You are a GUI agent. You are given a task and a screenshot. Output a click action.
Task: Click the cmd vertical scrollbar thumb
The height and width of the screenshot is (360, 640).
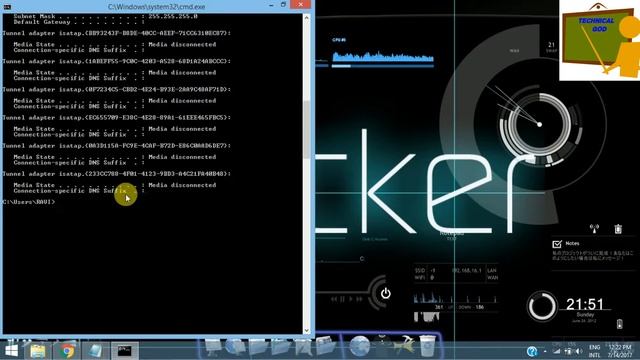(307, 129)
